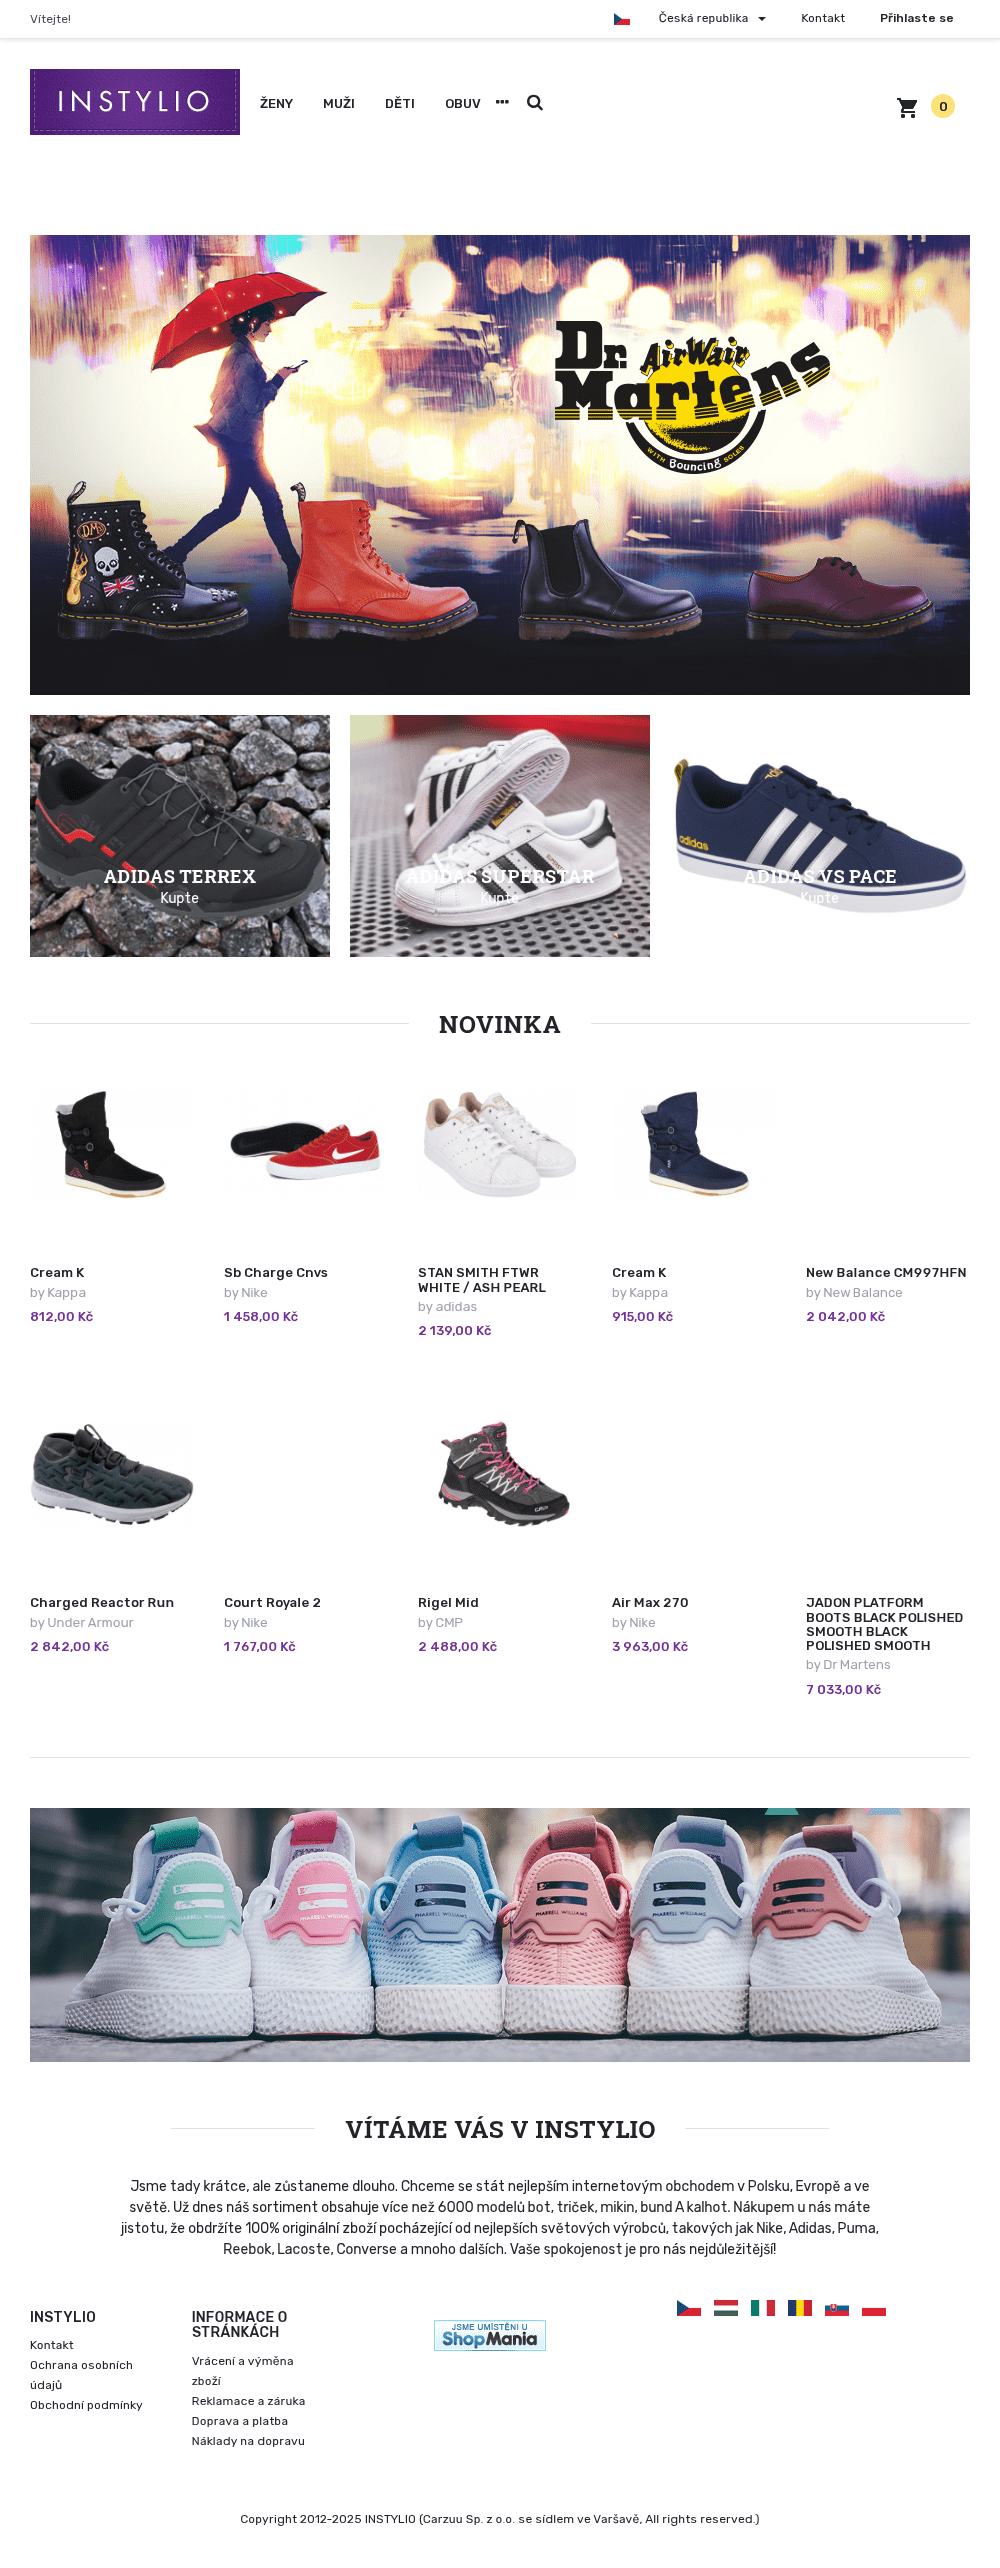Click the INSTYLIO logo
Image resolution: width=1000 pixels, height=2568 pixels.
click(135, 102)
